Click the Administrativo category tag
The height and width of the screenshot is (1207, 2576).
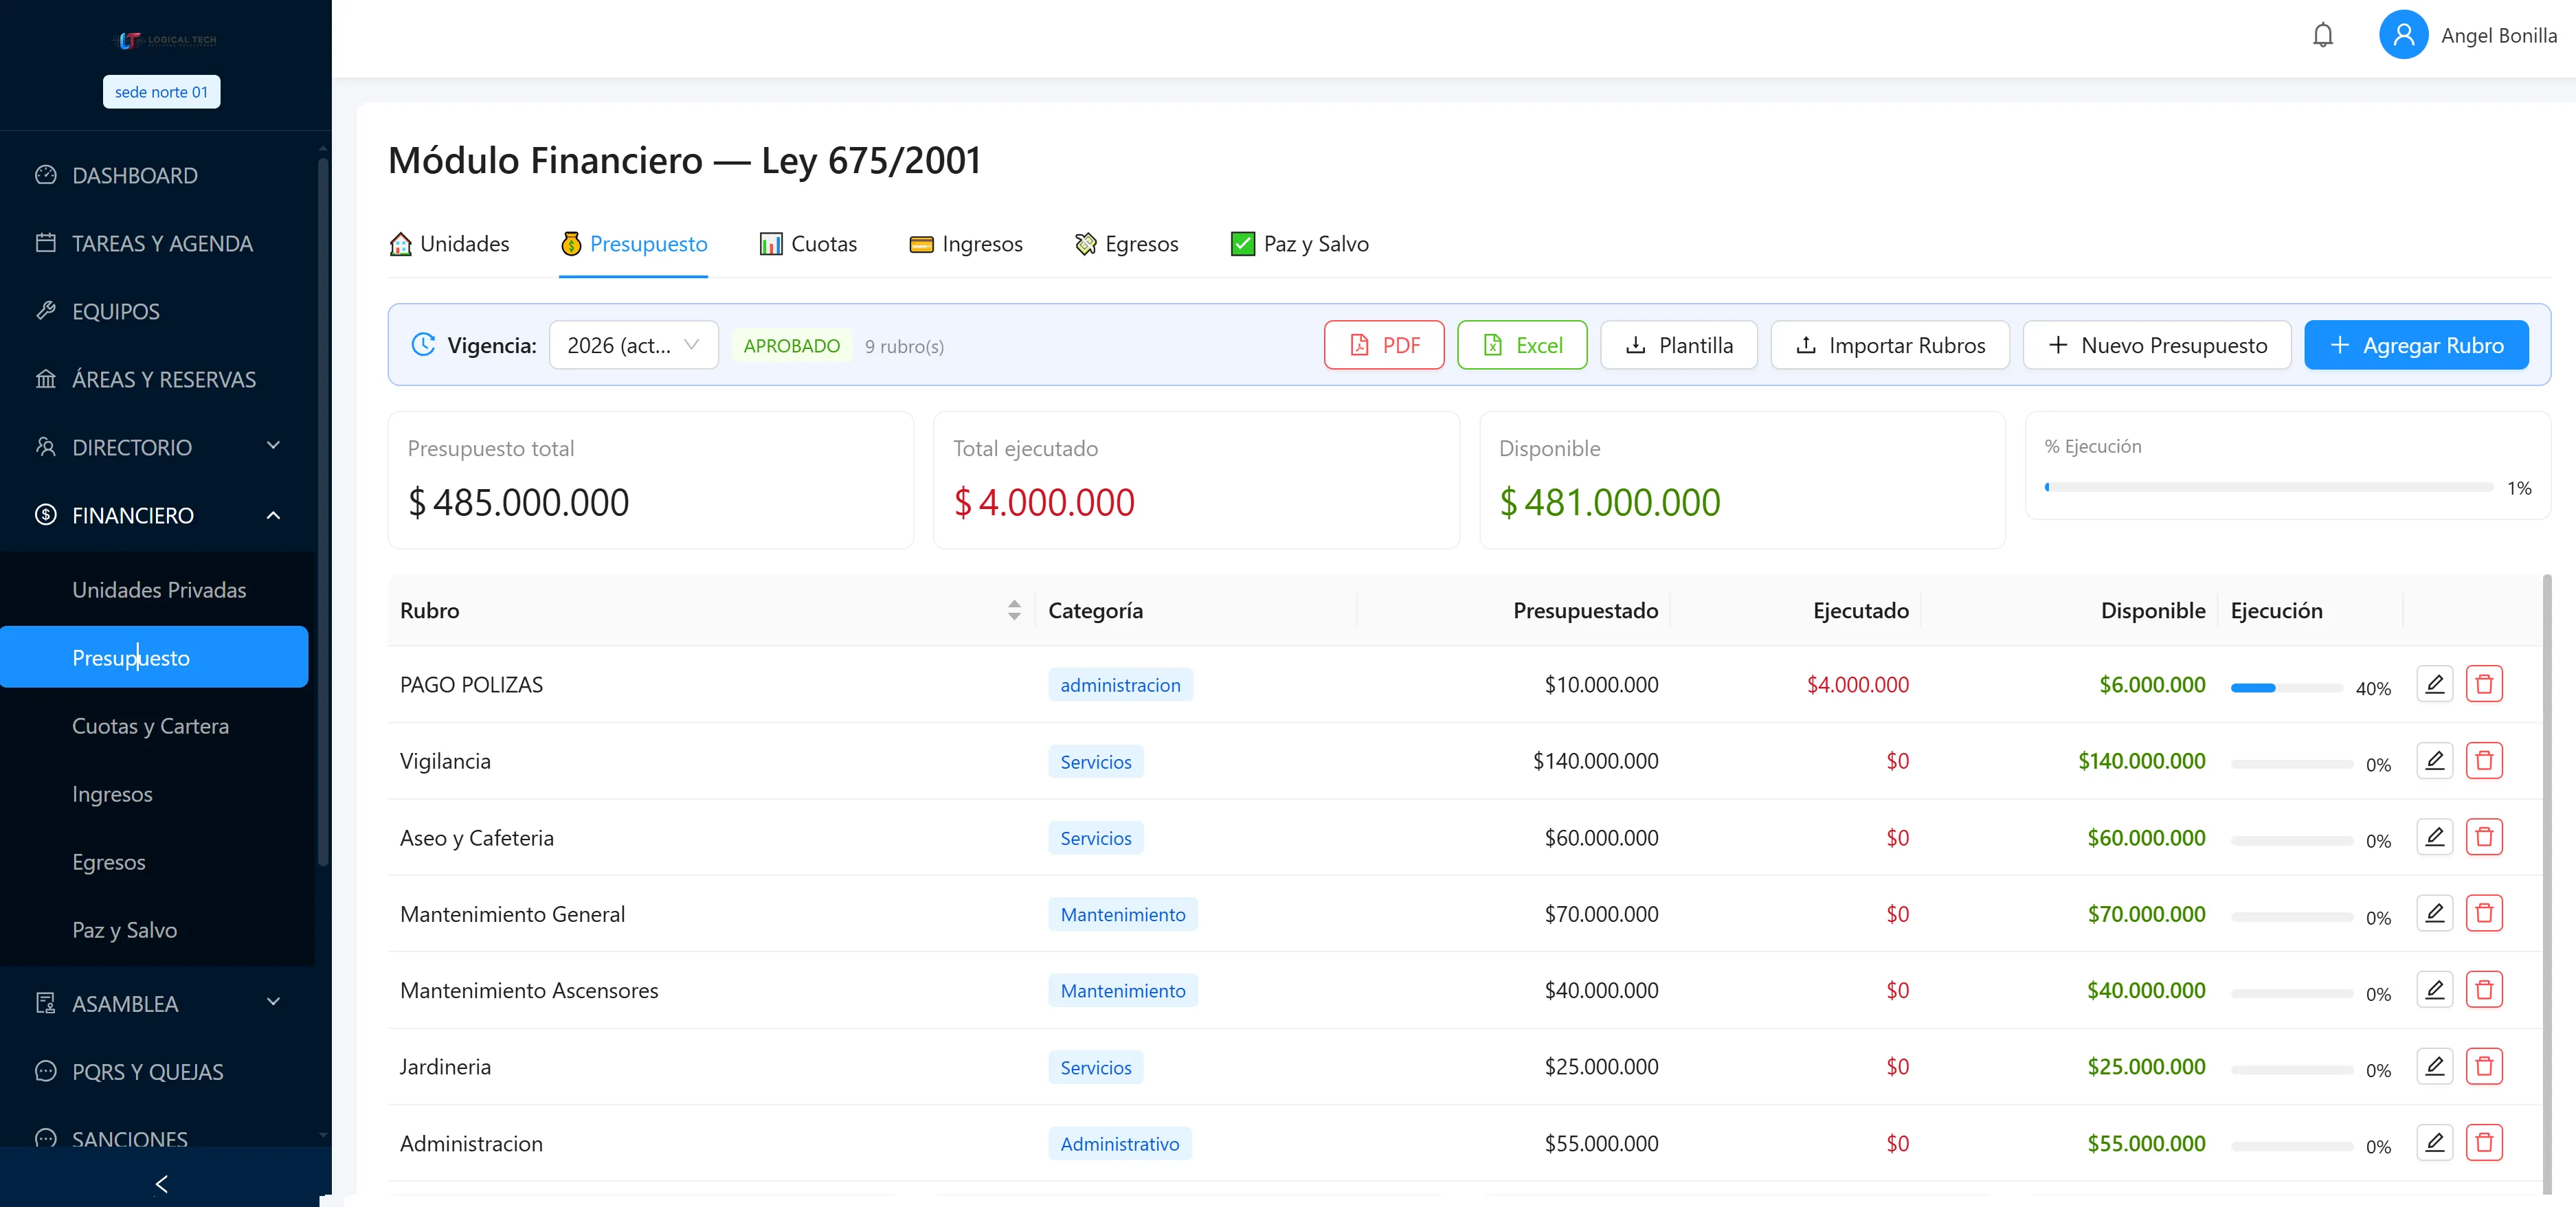pos(1119,1143)
